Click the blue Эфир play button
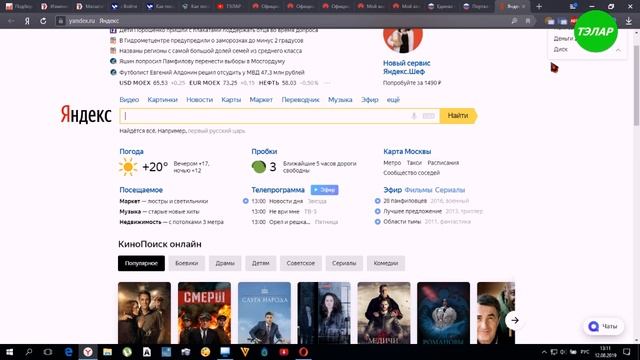Screen dimensions: 640x360 (324, 190)
